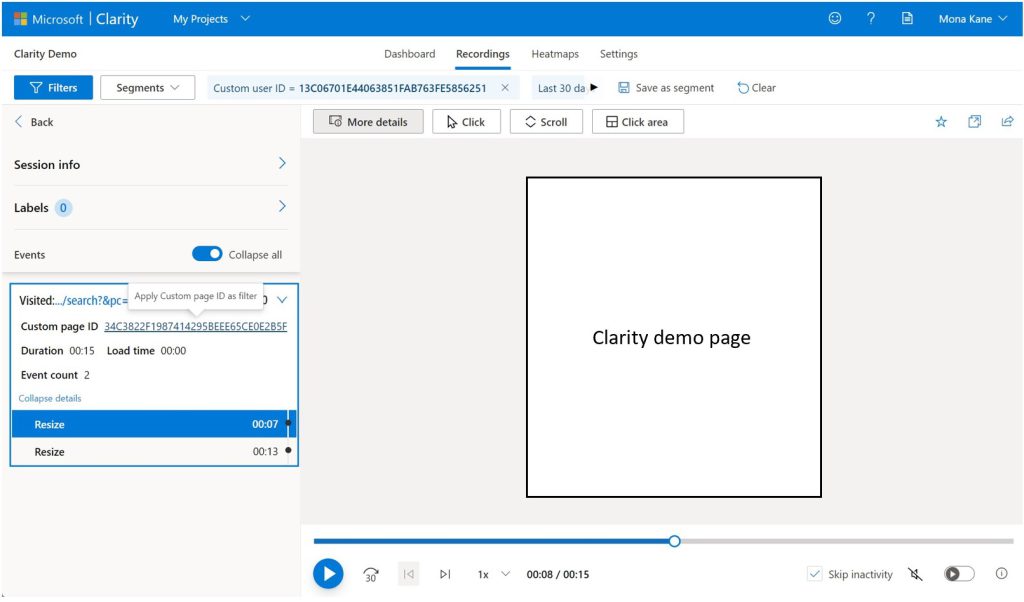The image size is (1024, 602).
Task: Open the My Projects dropdown
Action: coord(210,18)
